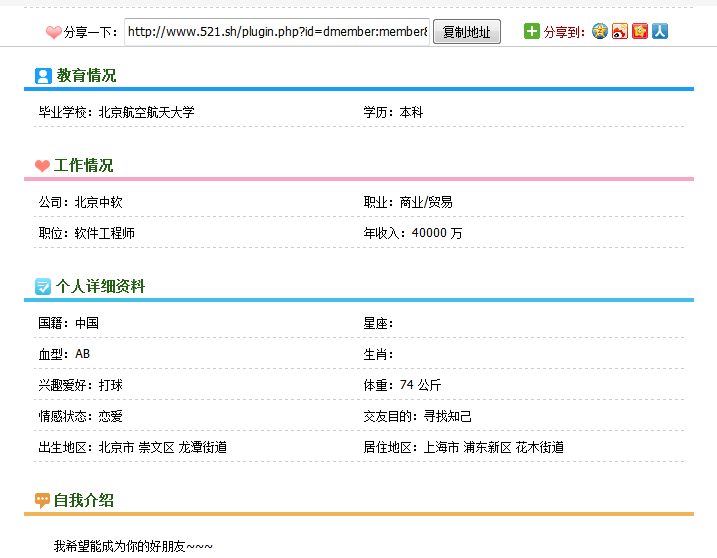
Task: Click the hobby value 打球
Action: (111, 385)
